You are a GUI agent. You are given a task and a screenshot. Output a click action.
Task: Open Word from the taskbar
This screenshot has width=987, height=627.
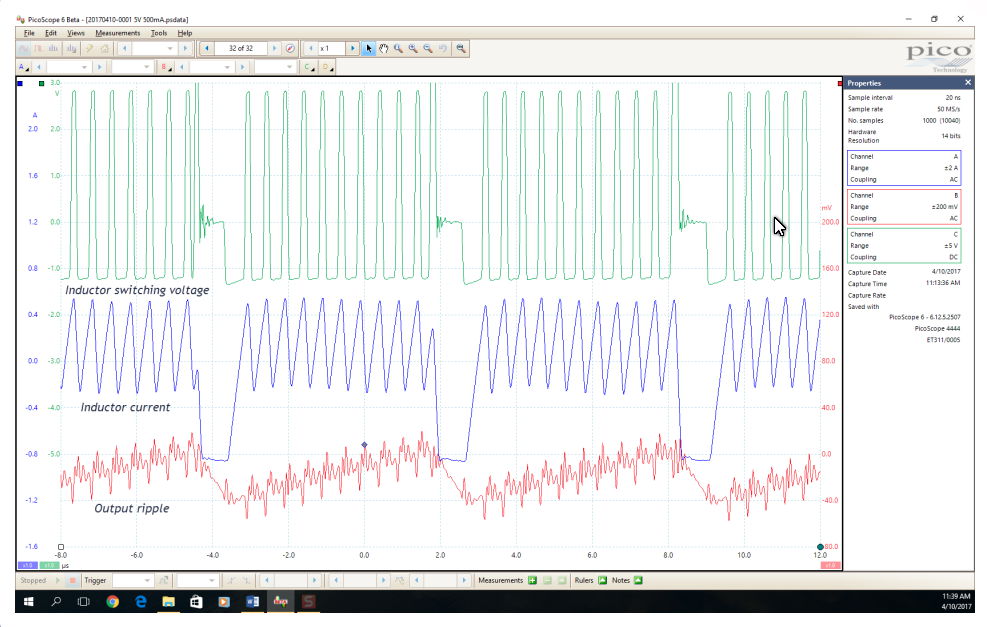[252, 602]
